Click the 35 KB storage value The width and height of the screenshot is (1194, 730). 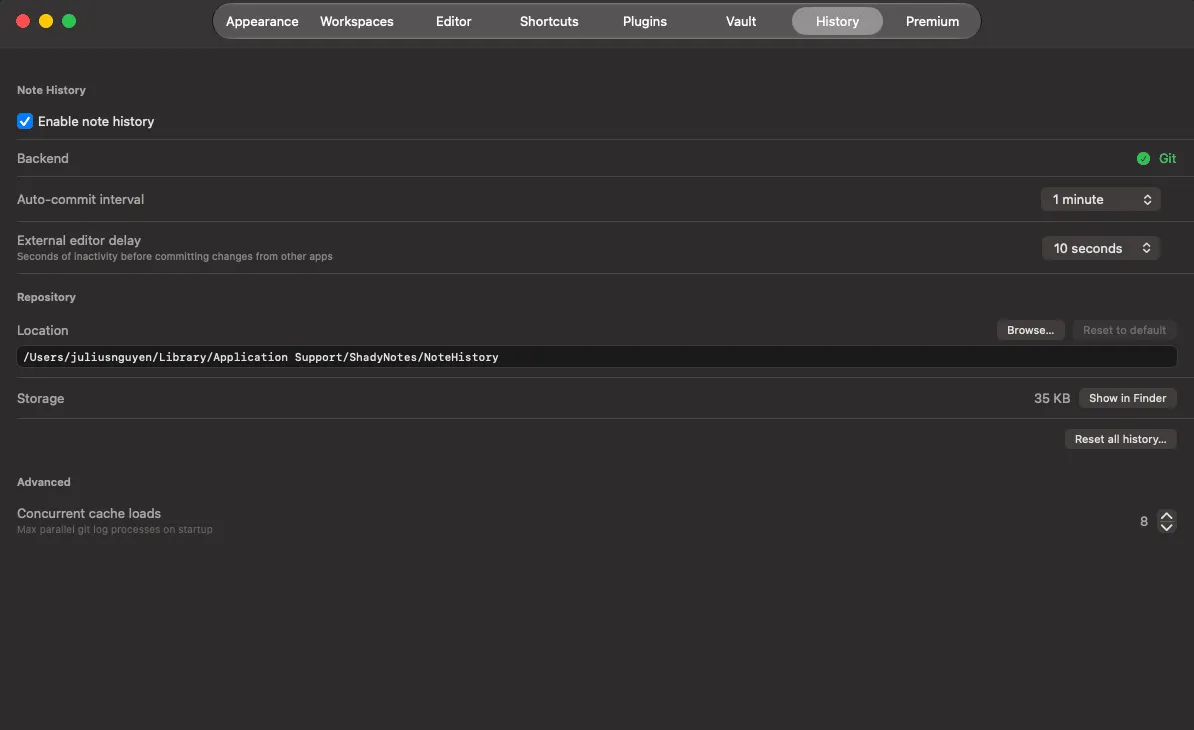pyautogui.click(x=1052, y=398)
